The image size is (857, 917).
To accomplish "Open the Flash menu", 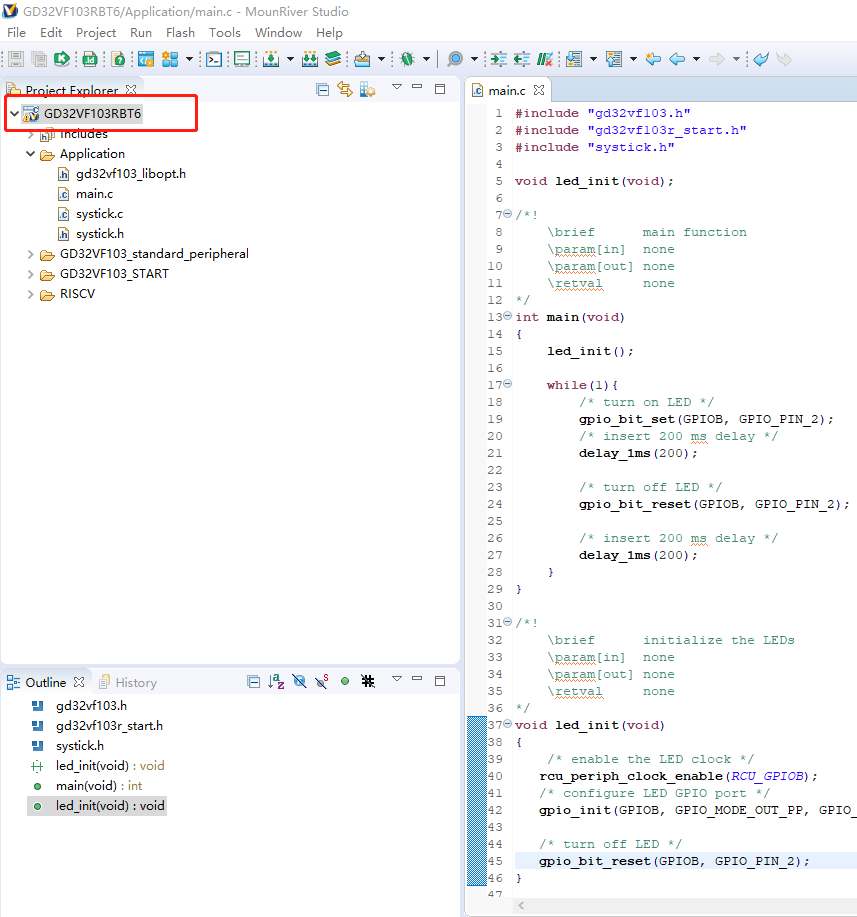I will coord(180,33).
